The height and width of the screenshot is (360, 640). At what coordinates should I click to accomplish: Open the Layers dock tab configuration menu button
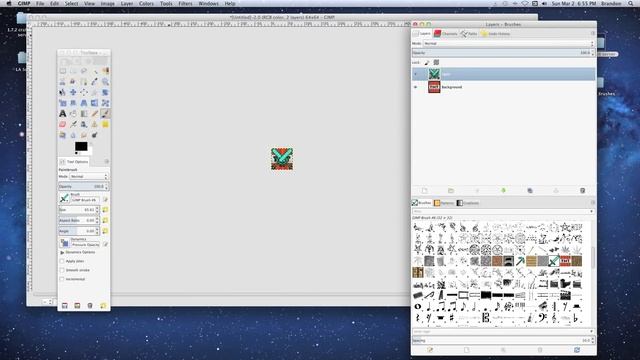pos(593,33)
